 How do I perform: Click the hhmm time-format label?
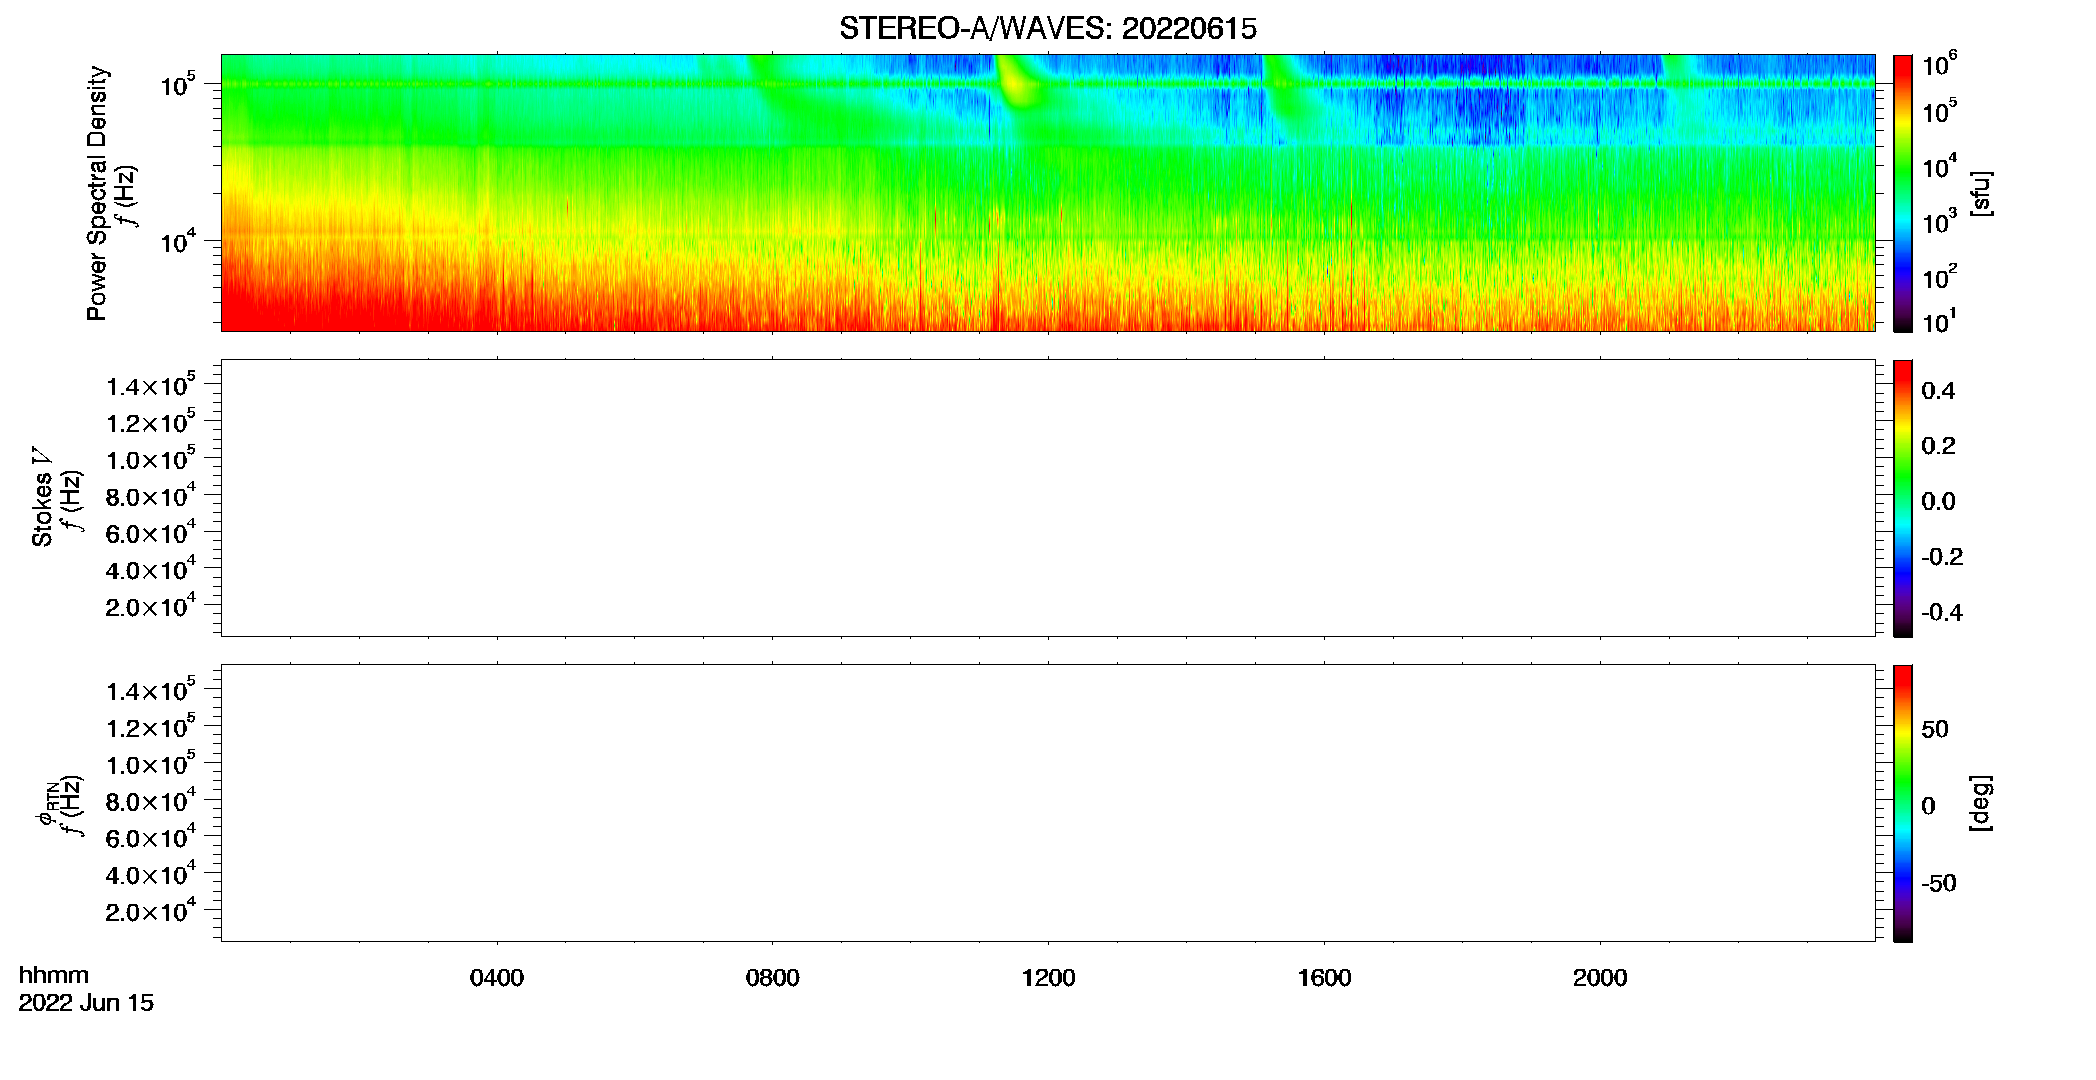54,975
